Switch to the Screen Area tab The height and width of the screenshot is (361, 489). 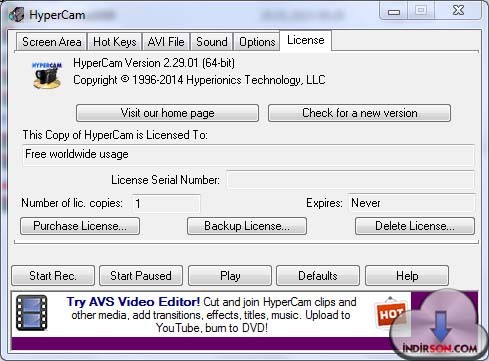tap(52, 42)
